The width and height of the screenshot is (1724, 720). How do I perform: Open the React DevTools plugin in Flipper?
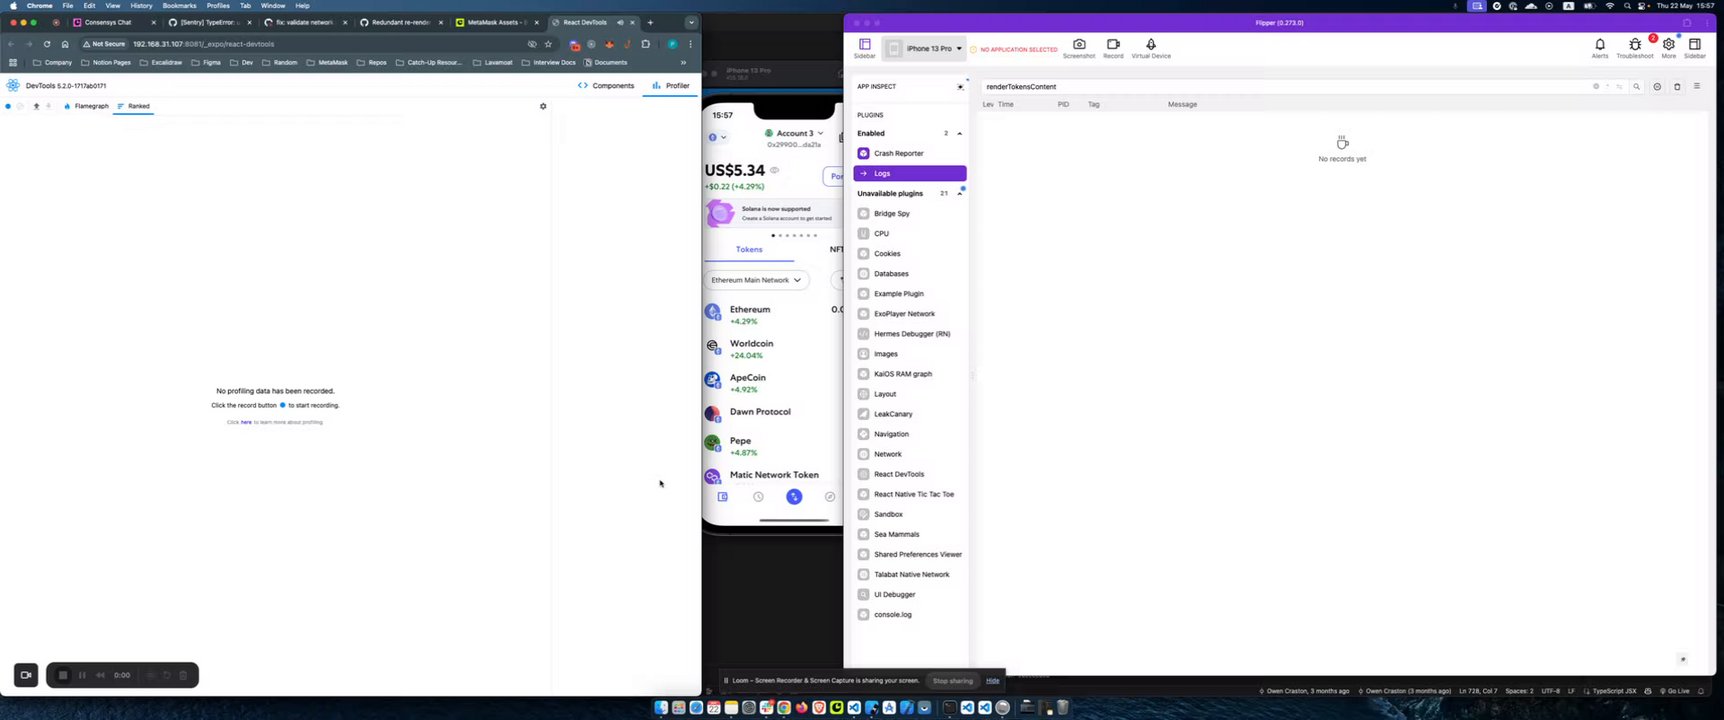pyautogui.click(x=910, y=474)
